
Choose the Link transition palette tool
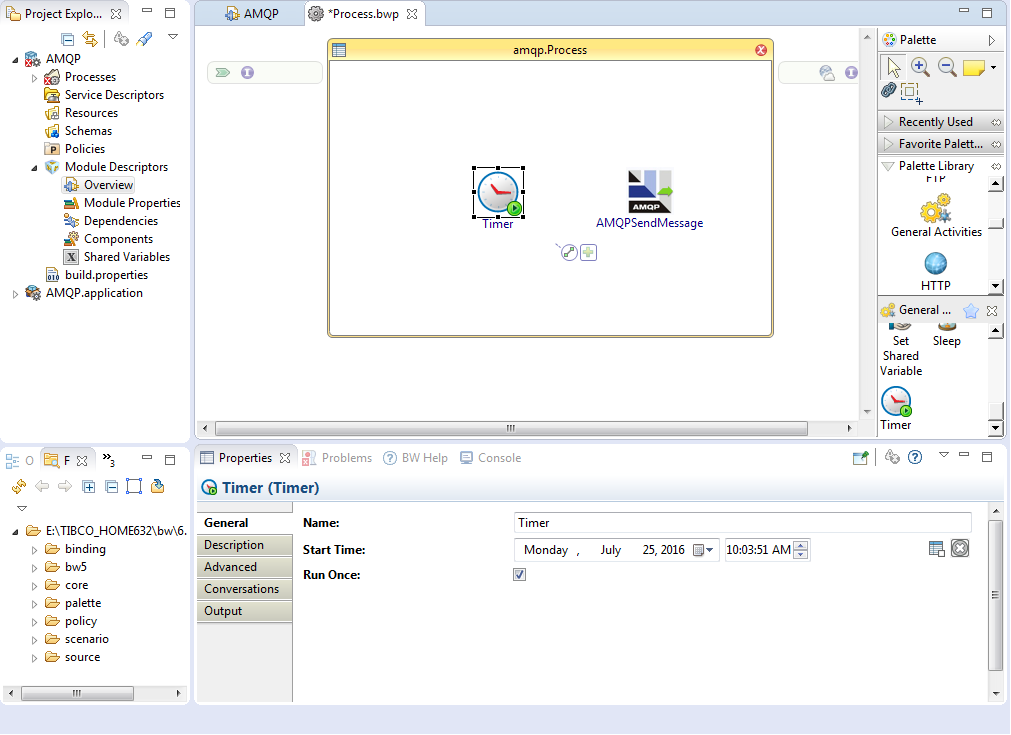pyautogui.click(x=888, y=90)
